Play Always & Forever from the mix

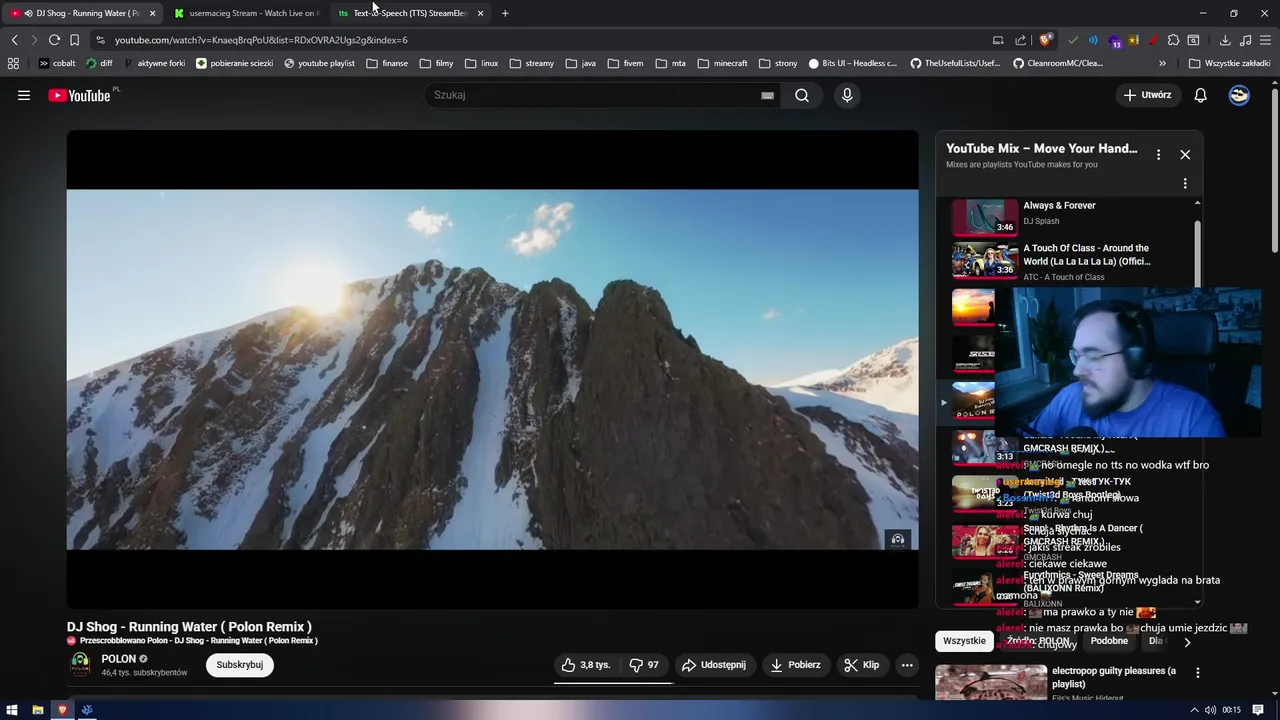click(x=1070, y=215)
